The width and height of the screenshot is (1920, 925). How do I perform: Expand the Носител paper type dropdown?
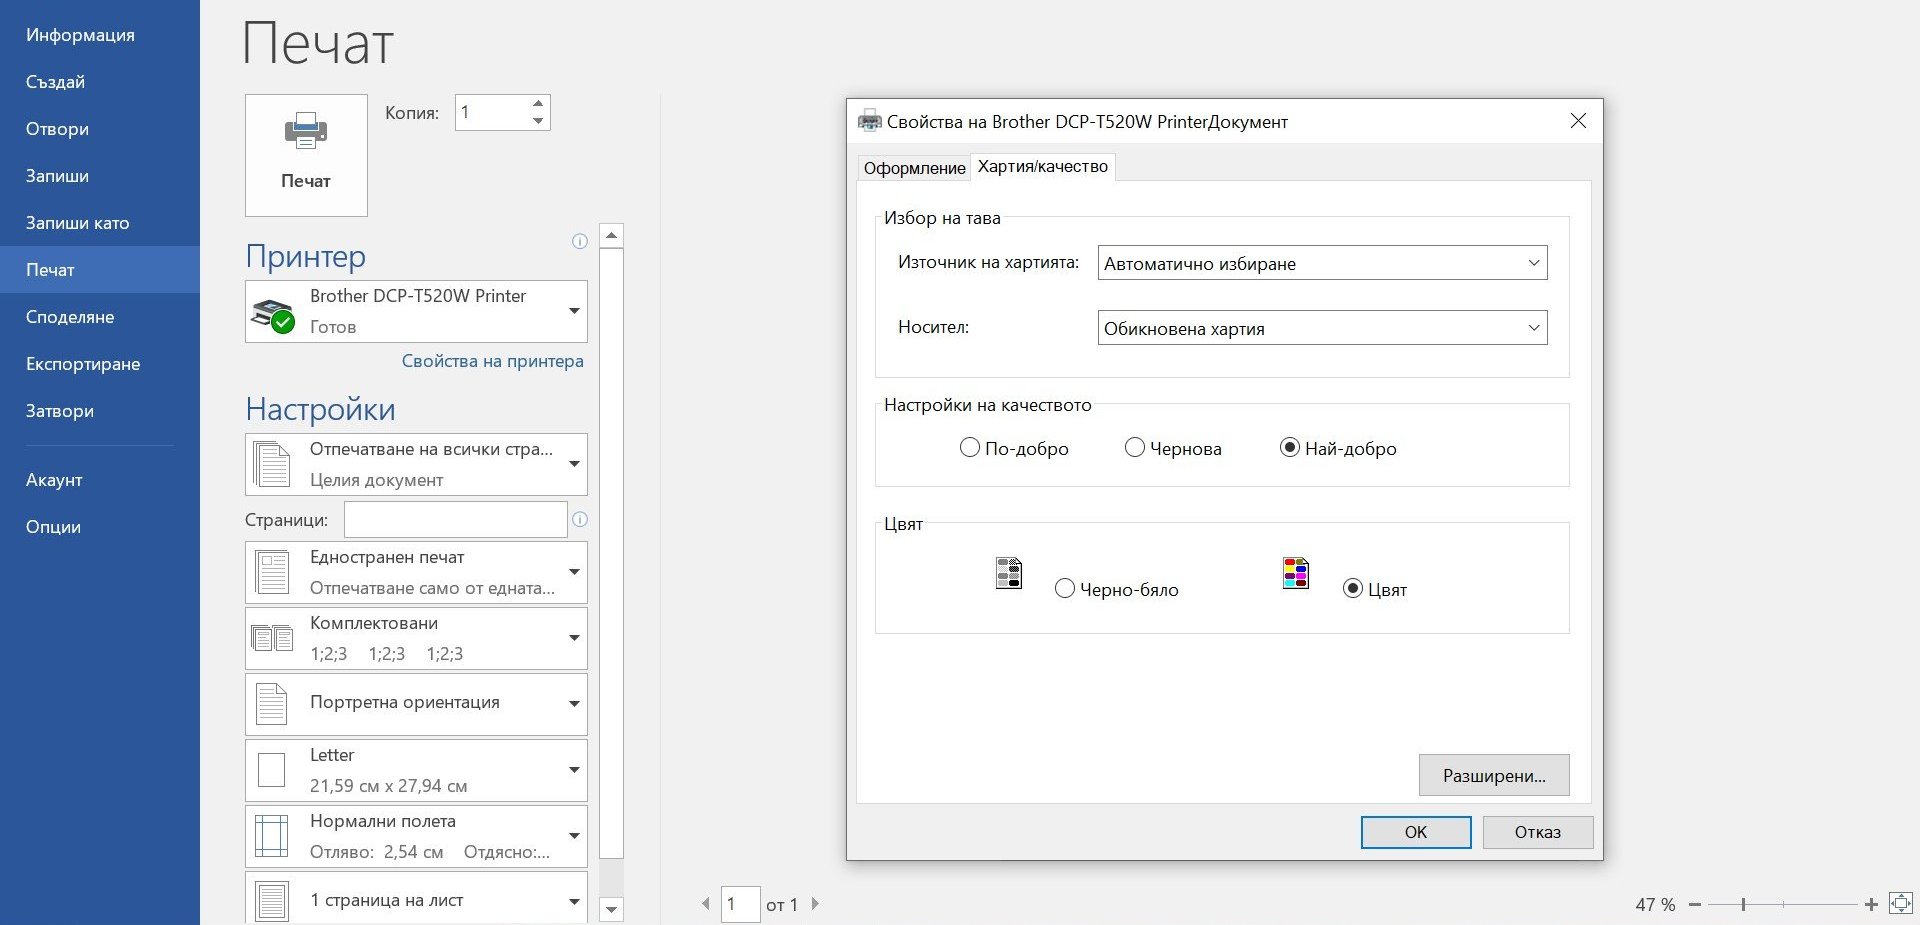tap(1322, 328)
